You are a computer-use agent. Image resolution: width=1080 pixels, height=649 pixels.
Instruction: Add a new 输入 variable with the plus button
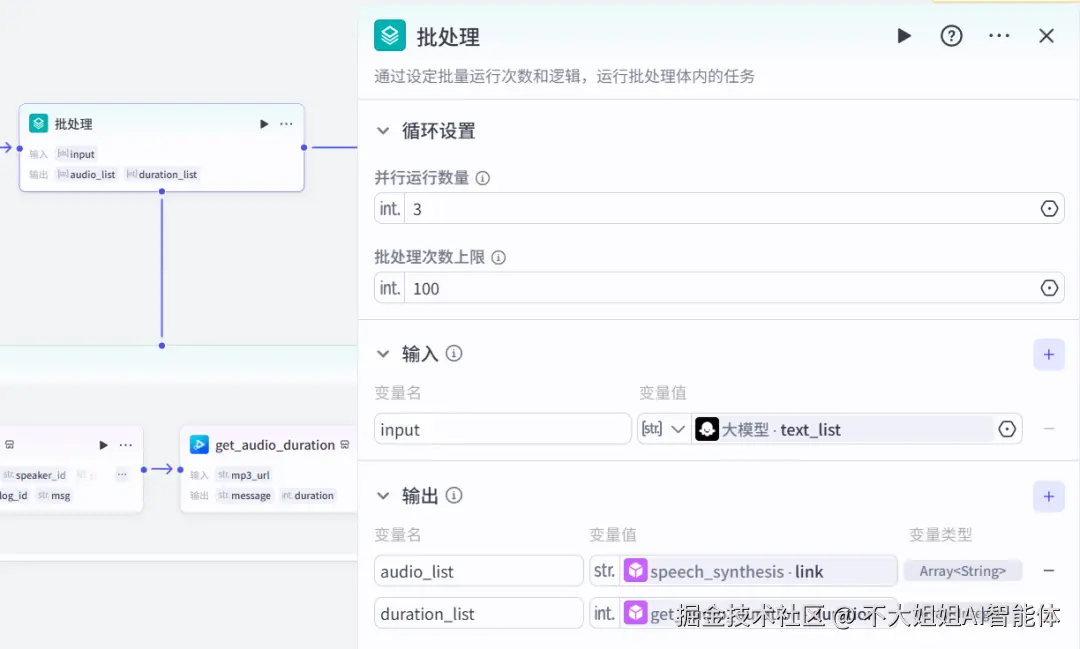tap(1048, 354)
